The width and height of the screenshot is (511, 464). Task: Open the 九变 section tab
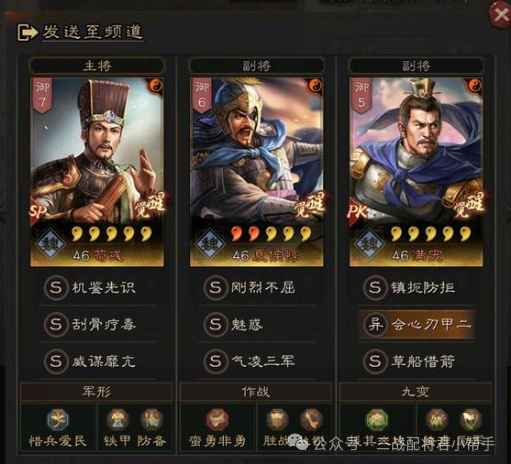[x=415, y=392]
